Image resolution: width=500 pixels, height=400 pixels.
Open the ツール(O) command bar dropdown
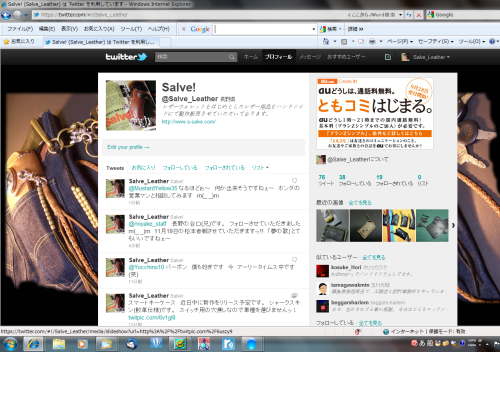471,42
